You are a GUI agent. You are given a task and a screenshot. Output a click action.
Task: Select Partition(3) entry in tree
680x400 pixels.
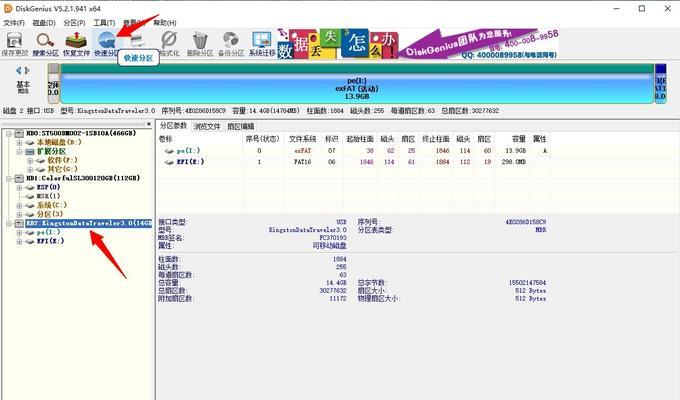click(x=49, y=214)
